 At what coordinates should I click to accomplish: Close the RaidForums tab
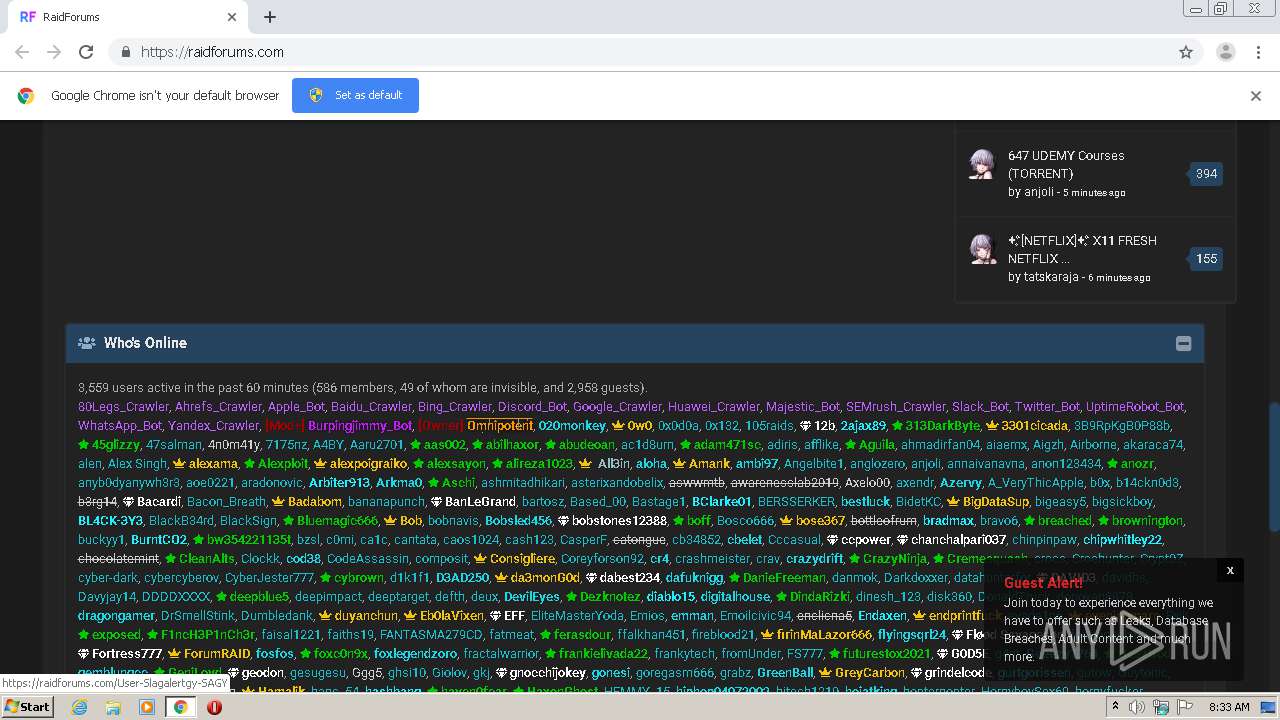[x=232, y=17]
